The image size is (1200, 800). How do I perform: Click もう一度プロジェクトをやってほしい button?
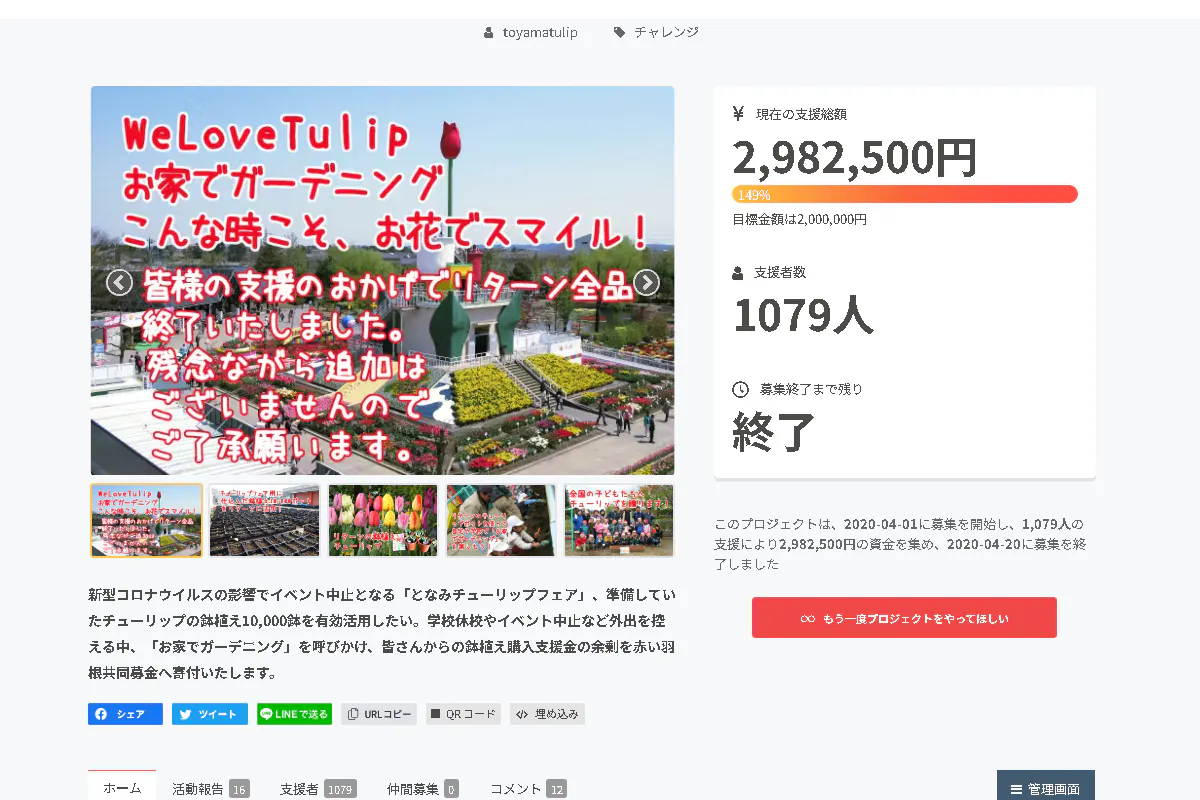pos(904,618)
